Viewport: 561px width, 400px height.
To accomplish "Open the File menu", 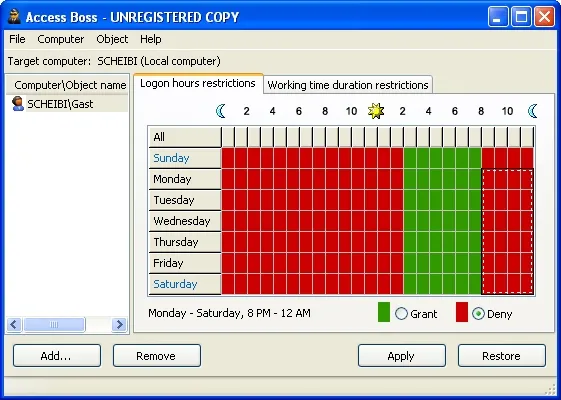I will point(17,39).
